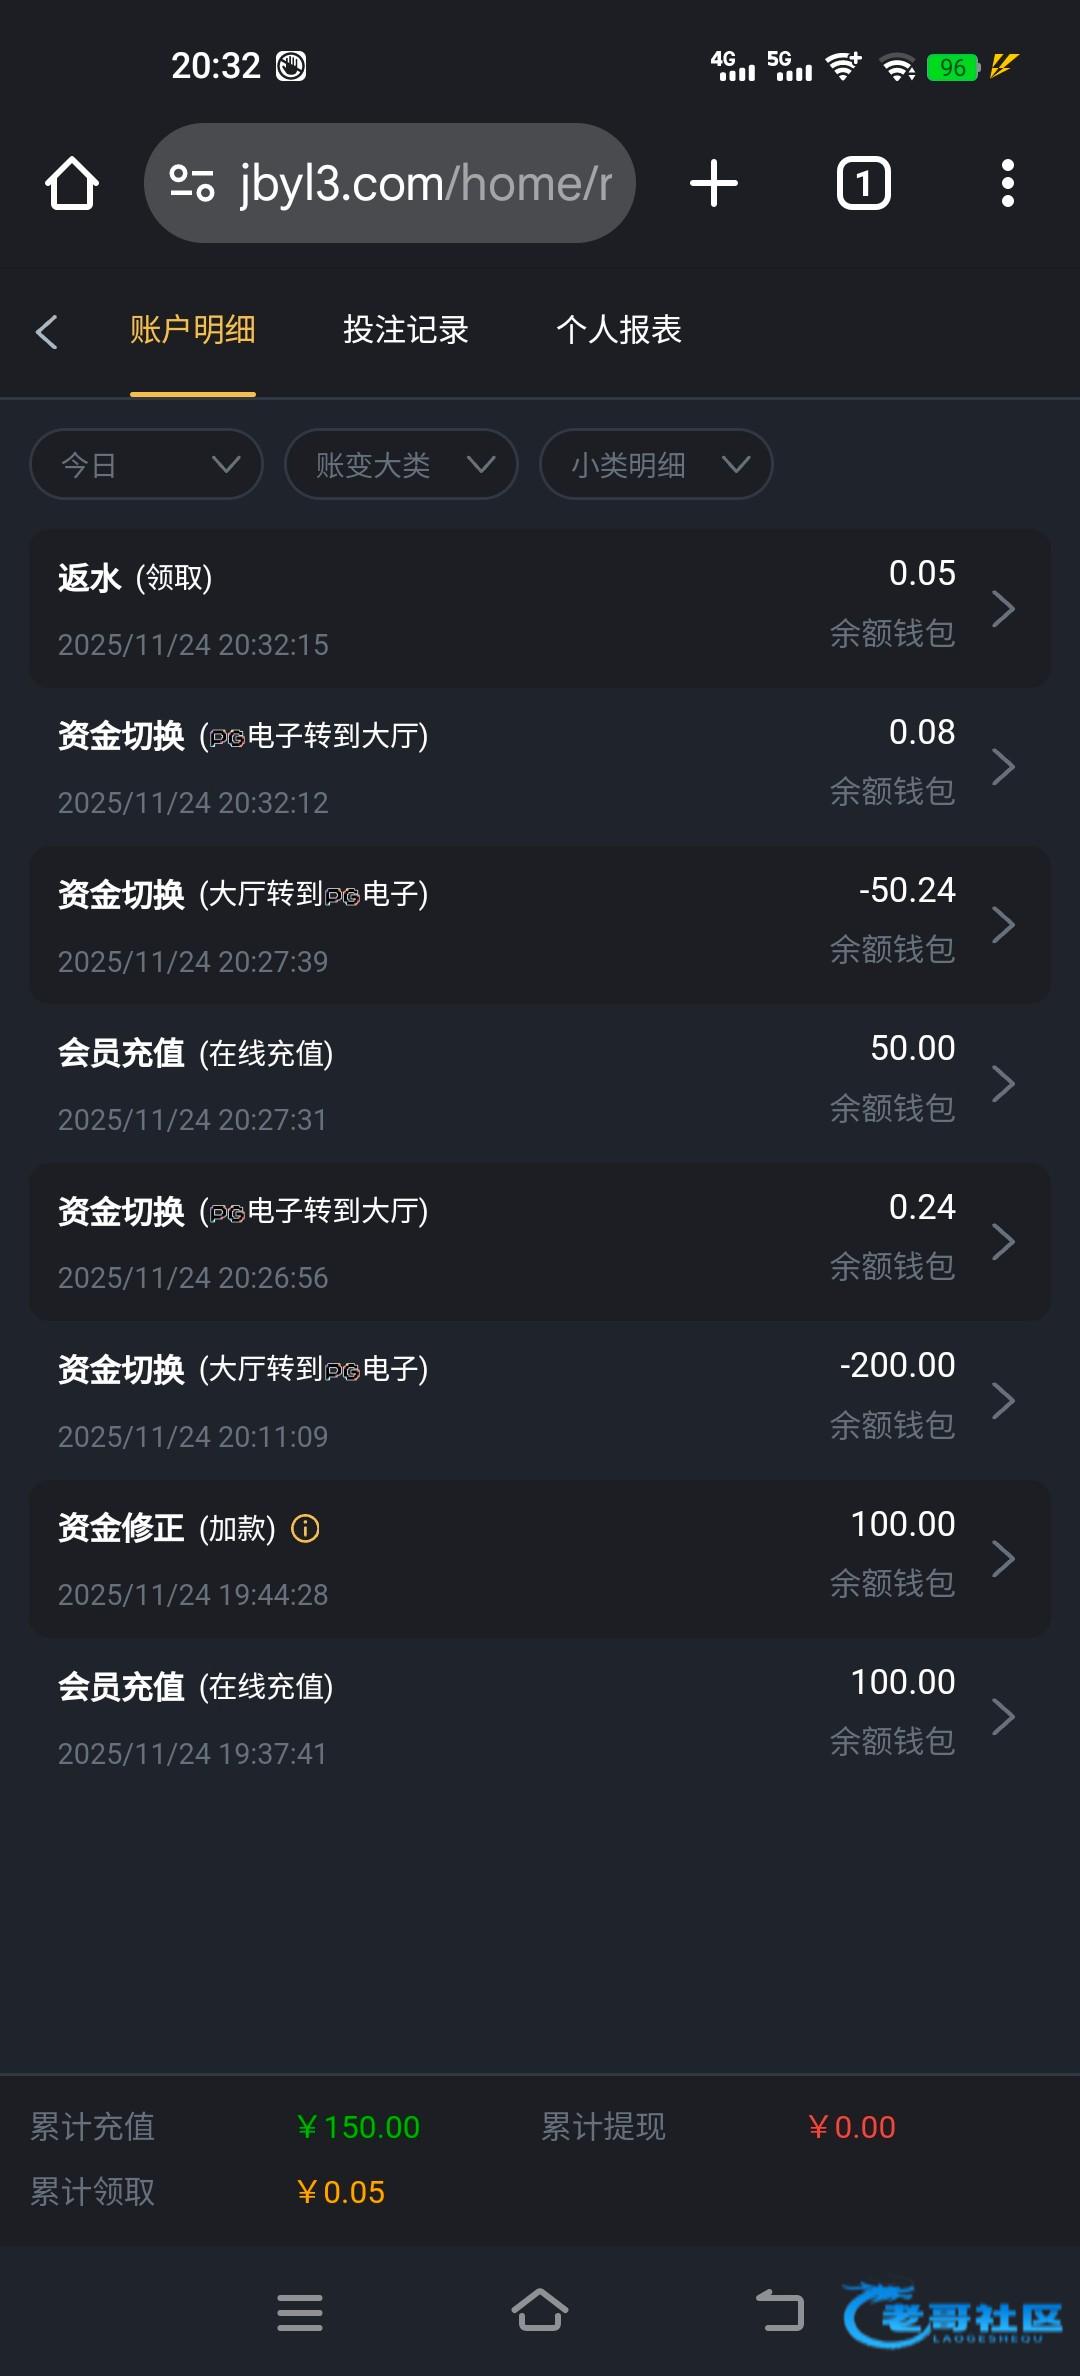Open the 返水 (领取) 0.05 record

pyautogui.click(x=540, y=608)
